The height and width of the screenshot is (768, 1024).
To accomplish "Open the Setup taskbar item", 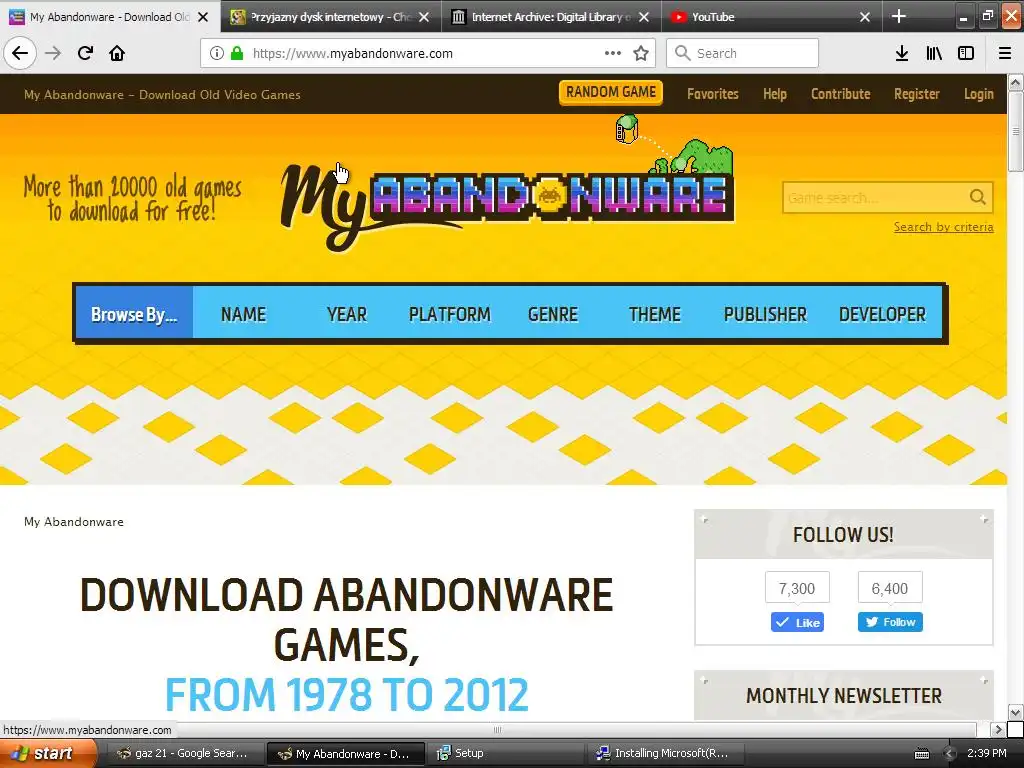I will click(503, 753).
